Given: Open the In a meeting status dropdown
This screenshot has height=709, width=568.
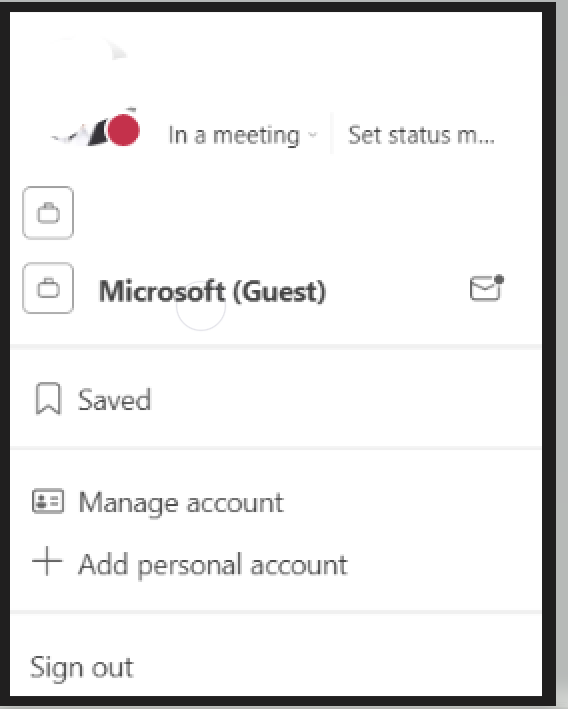Looking at the screenshot, I should [x=243, y=135].
